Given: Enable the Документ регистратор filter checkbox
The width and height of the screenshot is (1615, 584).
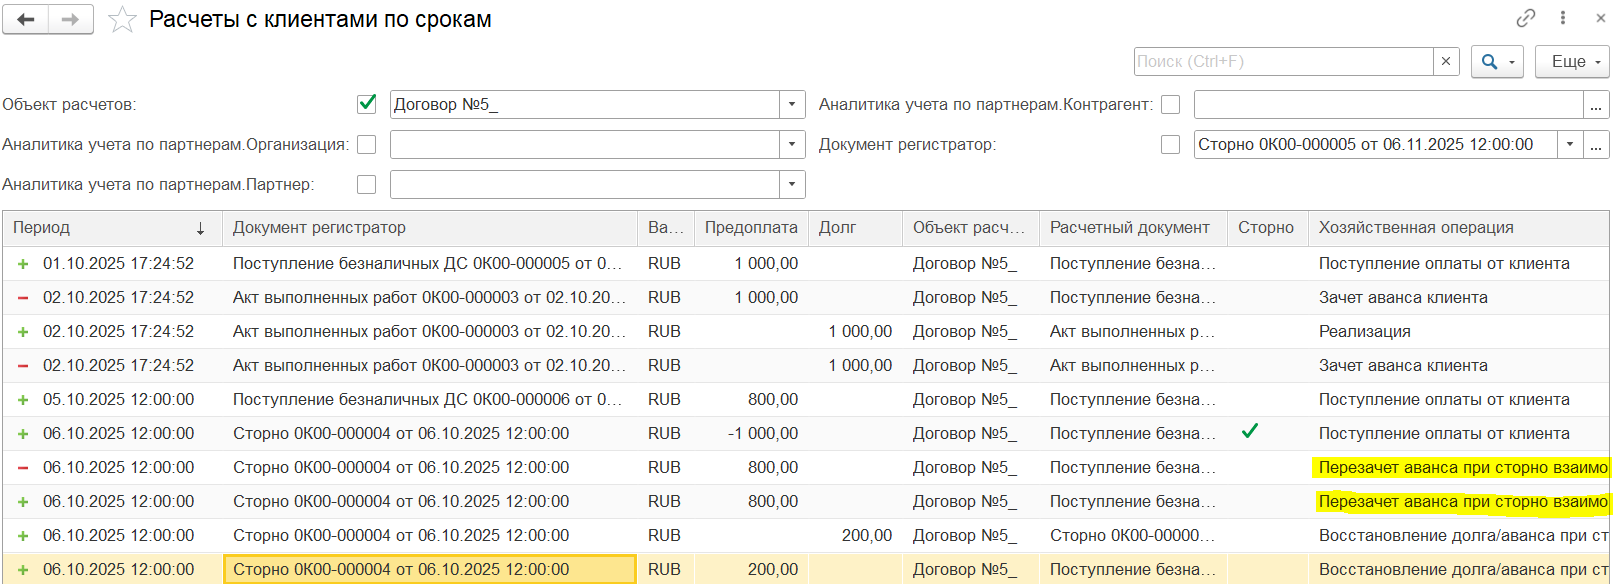Looking at the screenshot, I should pos(1170,145).
